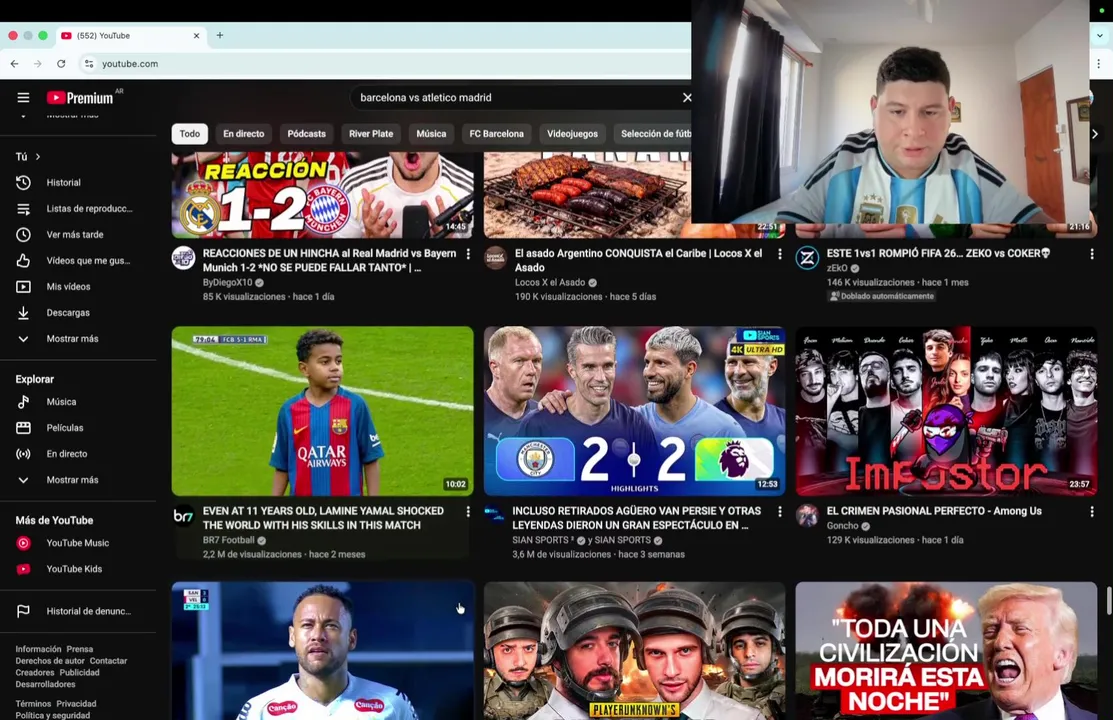Open options menu for ByDiegoX10 reaction video
The image size is (1113, 720).
(x=468, y=253)
